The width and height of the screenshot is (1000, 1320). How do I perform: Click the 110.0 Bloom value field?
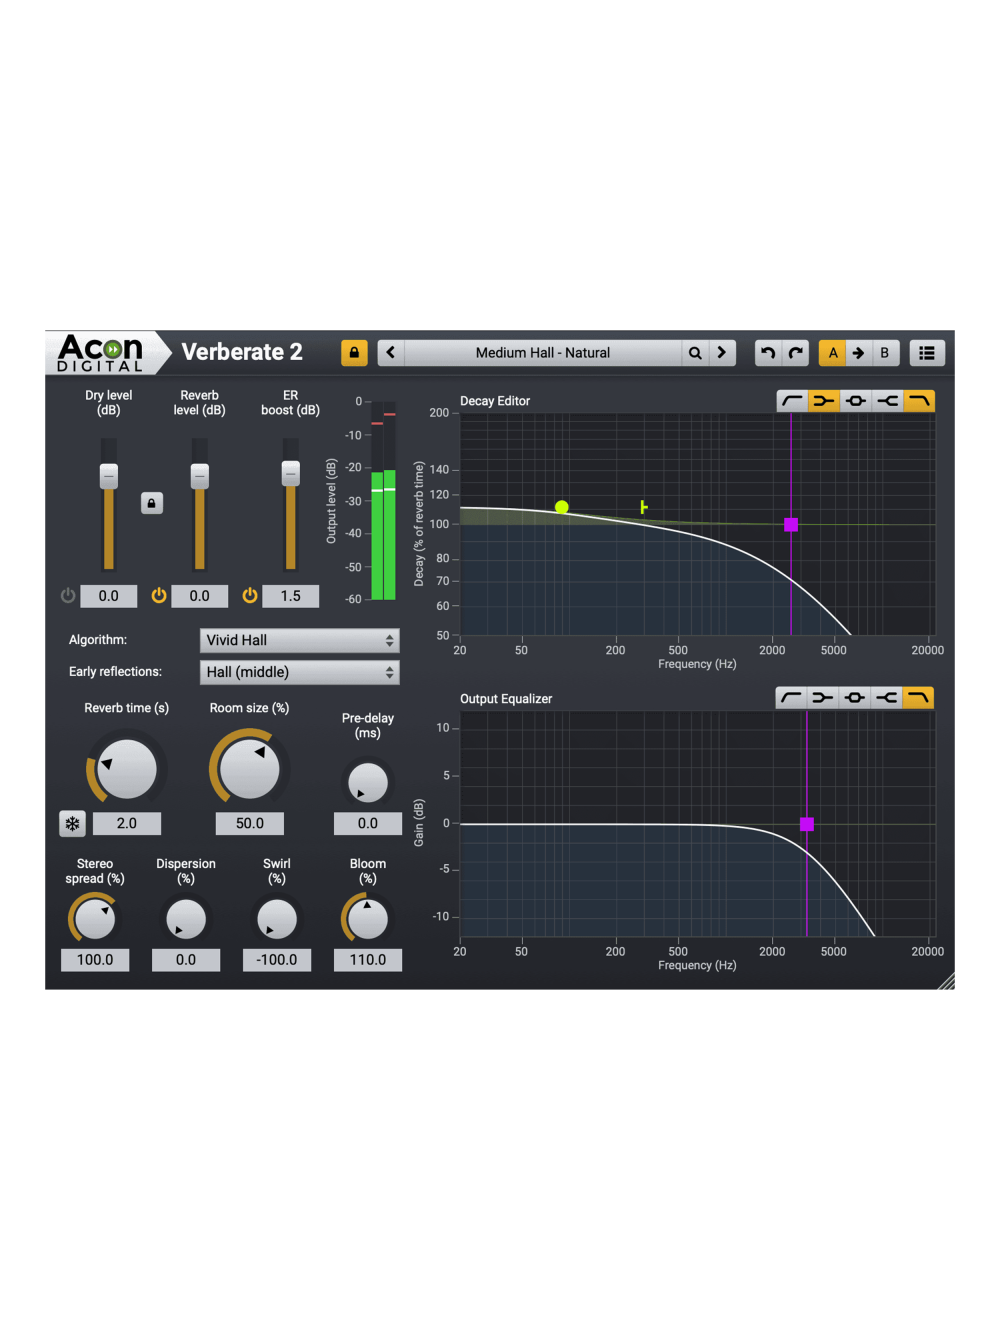coord(367,959)
